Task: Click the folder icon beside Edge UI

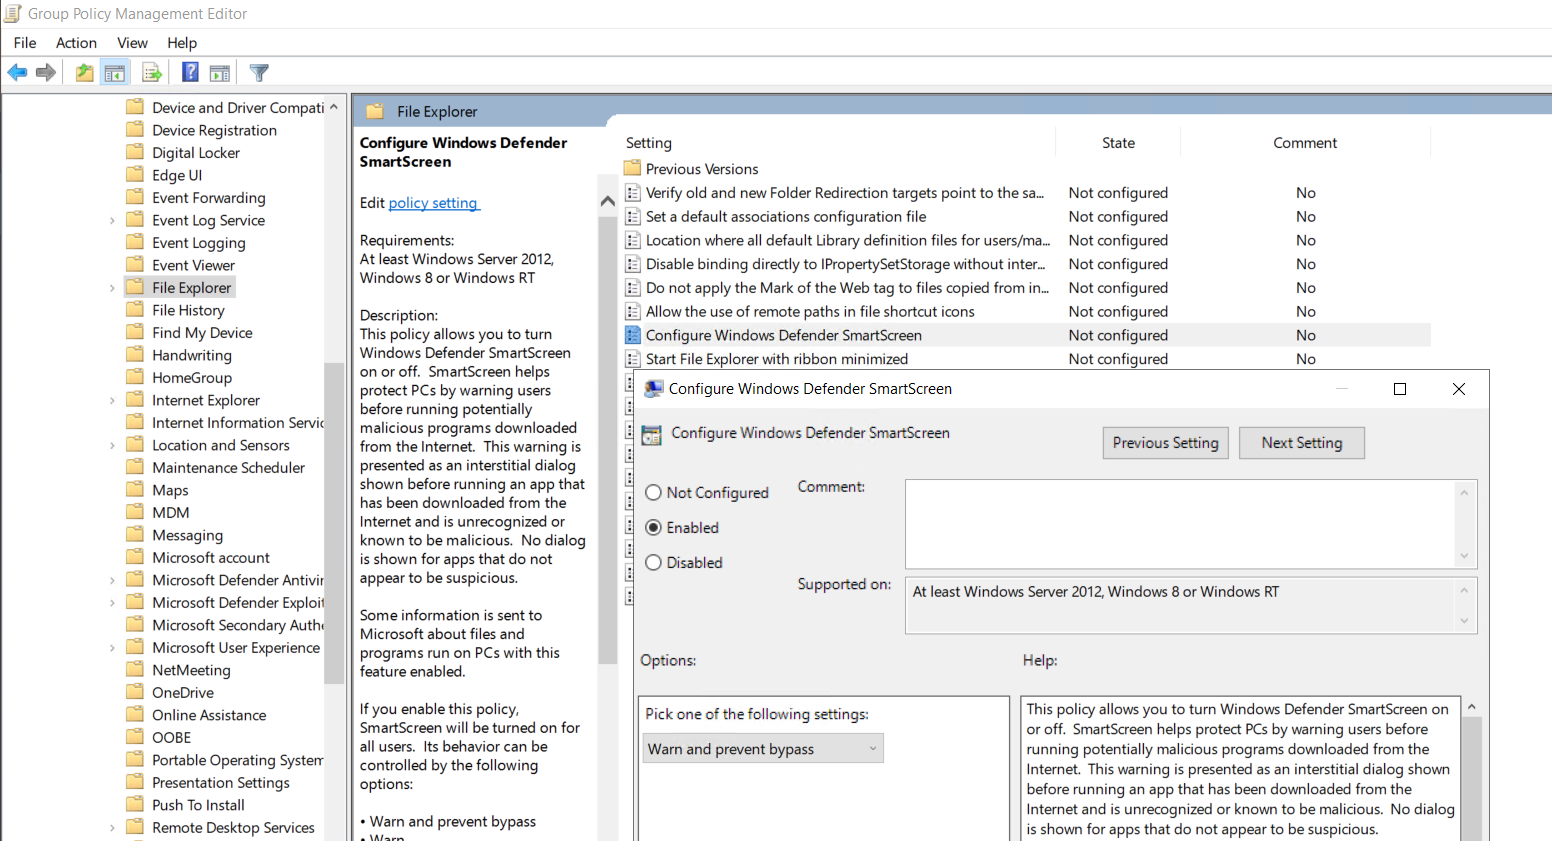Action: point(135,174)
